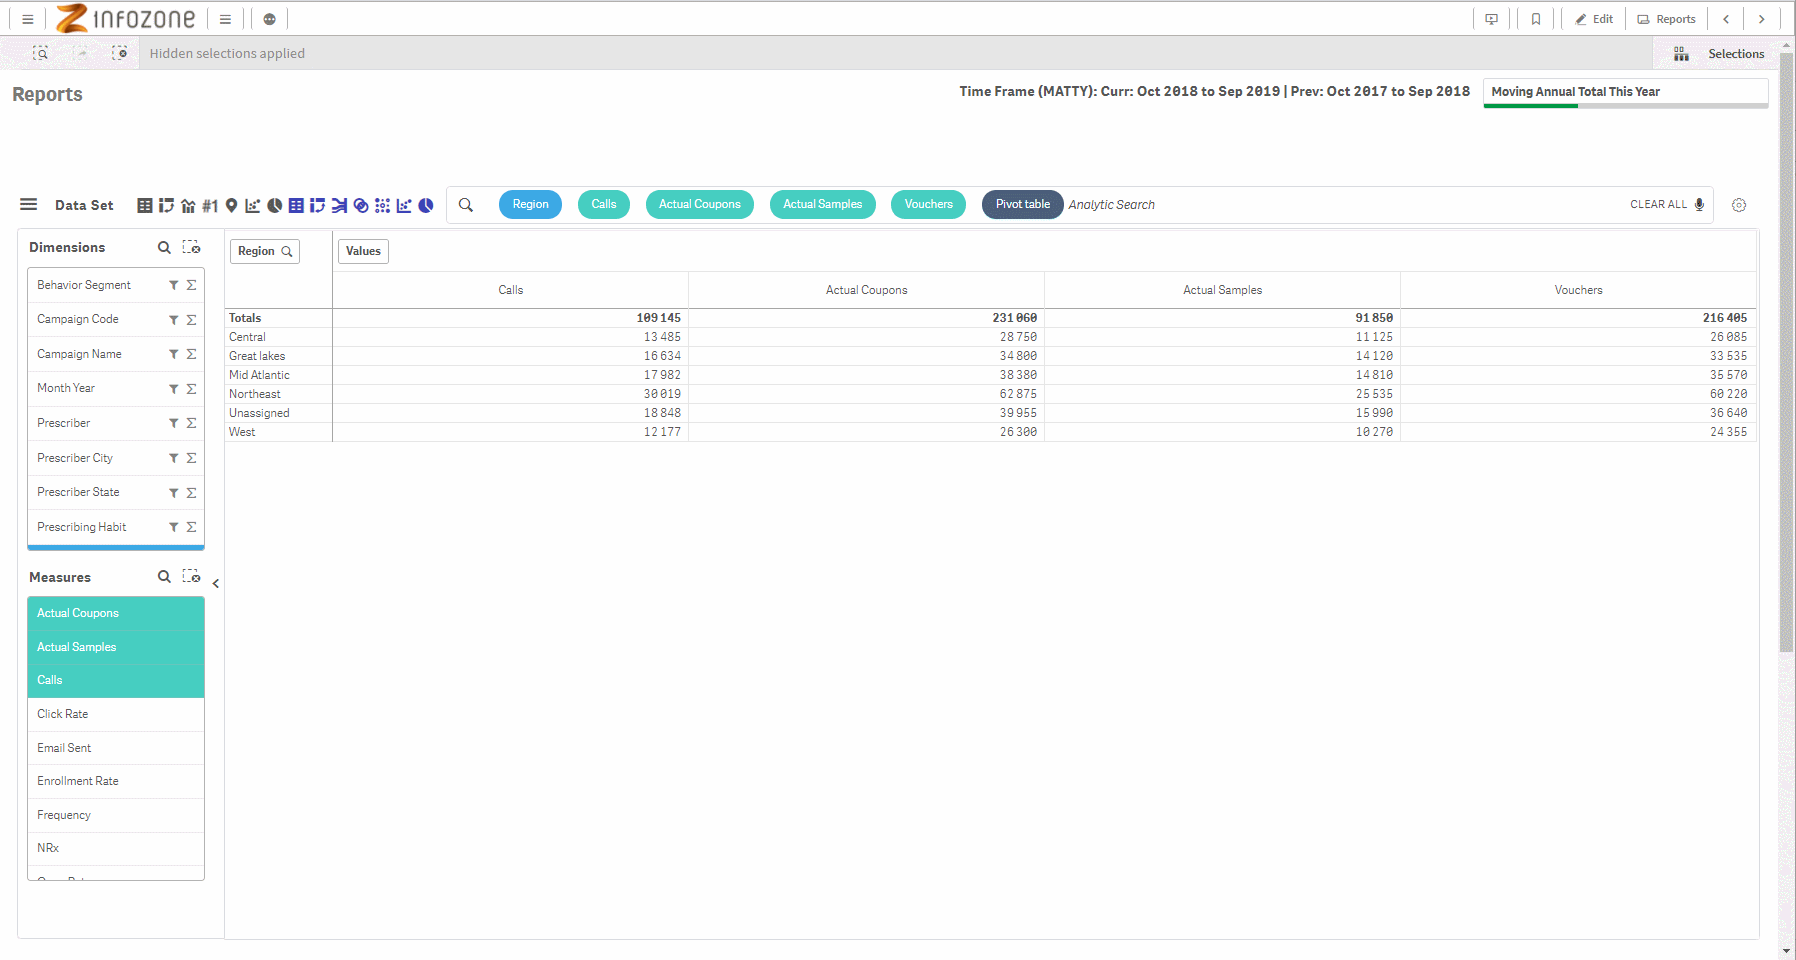Toggle sigma on Prescriber City dimension
The height and width of the screenshot is (960, 1796).
(191, 458)
